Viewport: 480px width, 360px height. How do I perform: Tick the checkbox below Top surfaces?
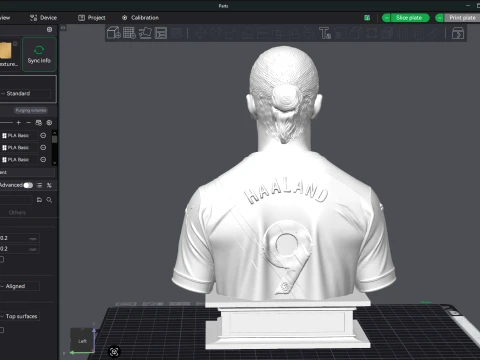2,330
